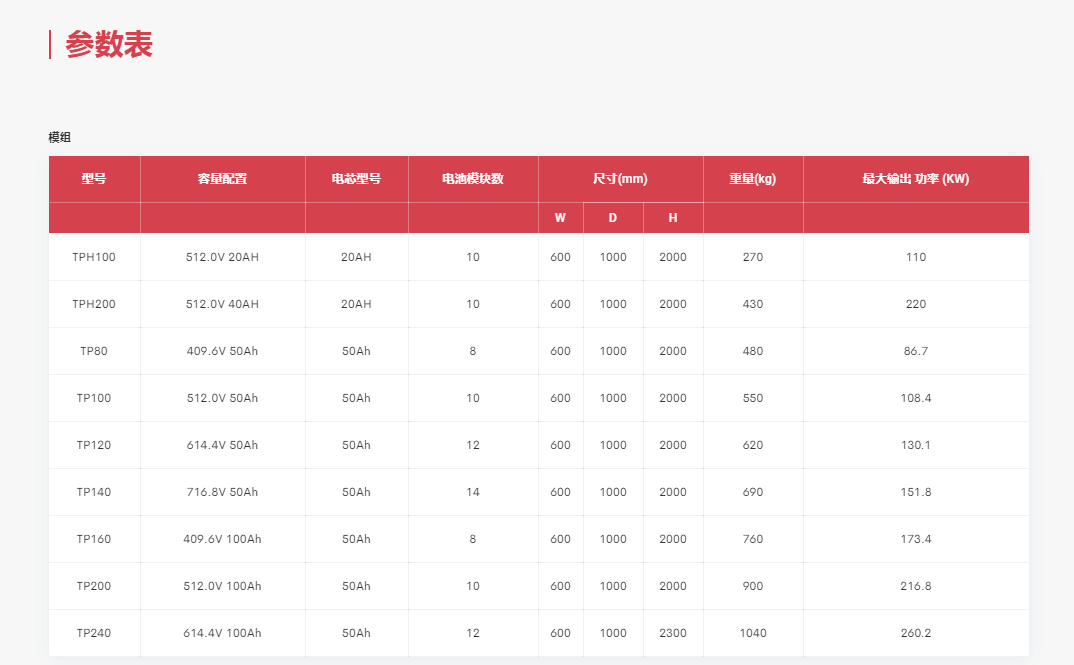Click the 重量(kg) column header
This screenshot has height=665, width=1074.
pos(753,179)
